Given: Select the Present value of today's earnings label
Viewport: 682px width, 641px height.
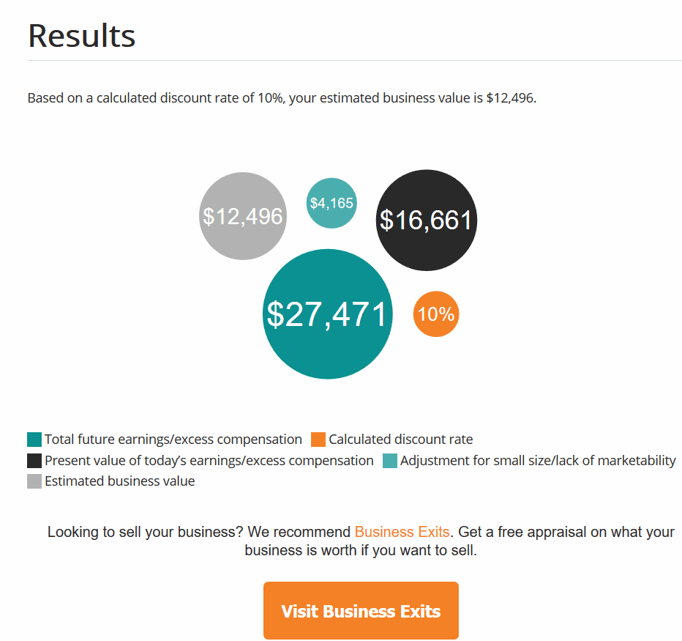Looking at the screenshot, I should point(209,460).
